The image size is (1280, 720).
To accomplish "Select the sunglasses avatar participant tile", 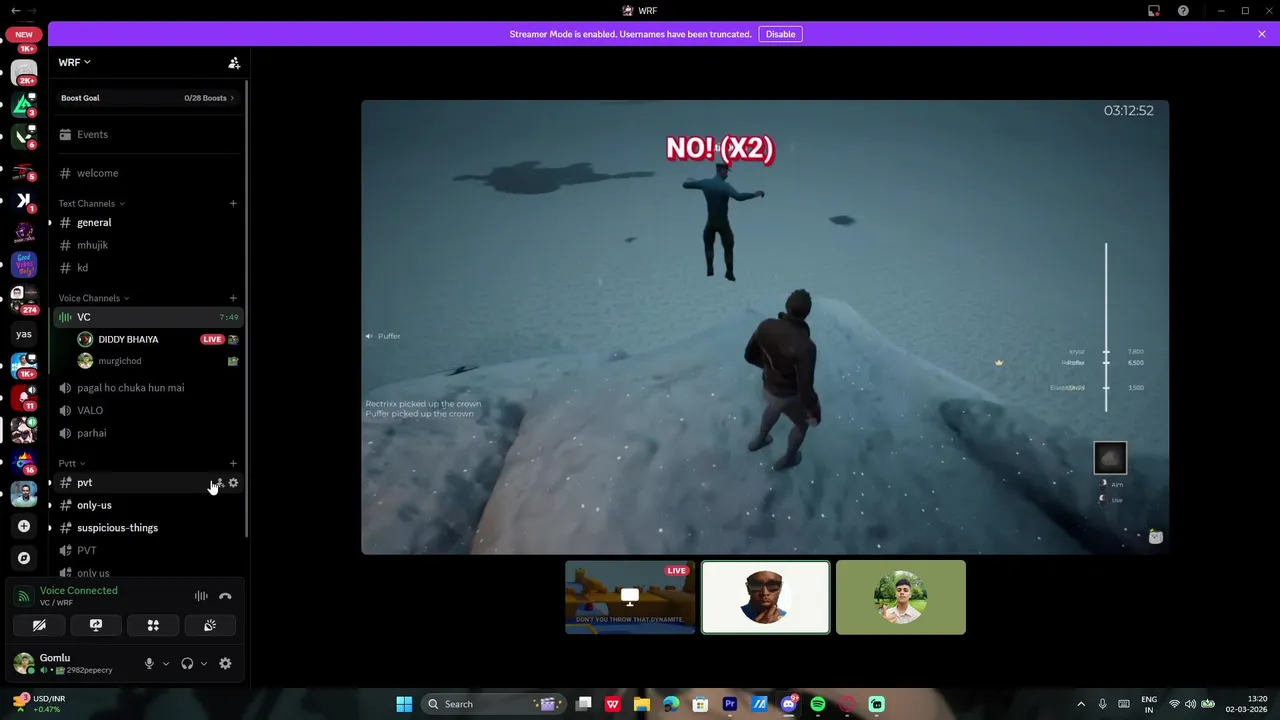I will click(x=766, y=597).
